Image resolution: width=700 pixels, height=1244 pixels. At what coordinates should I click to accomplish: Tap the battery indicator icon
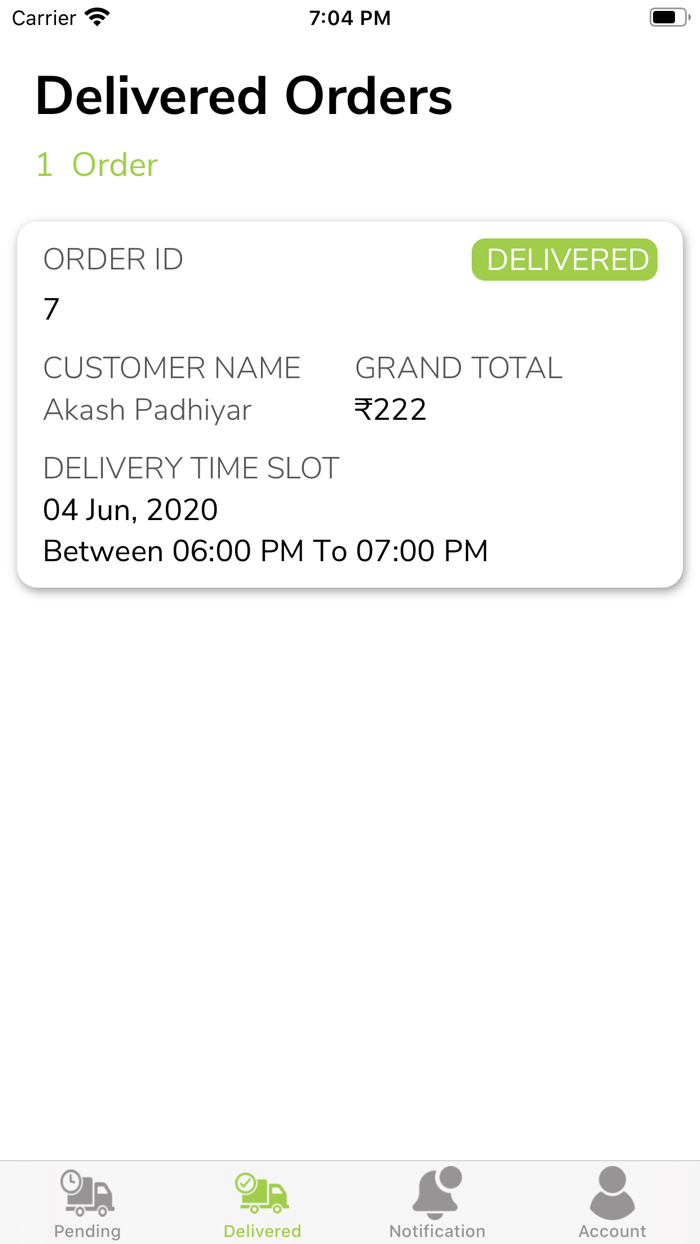(x=665, y=16)
